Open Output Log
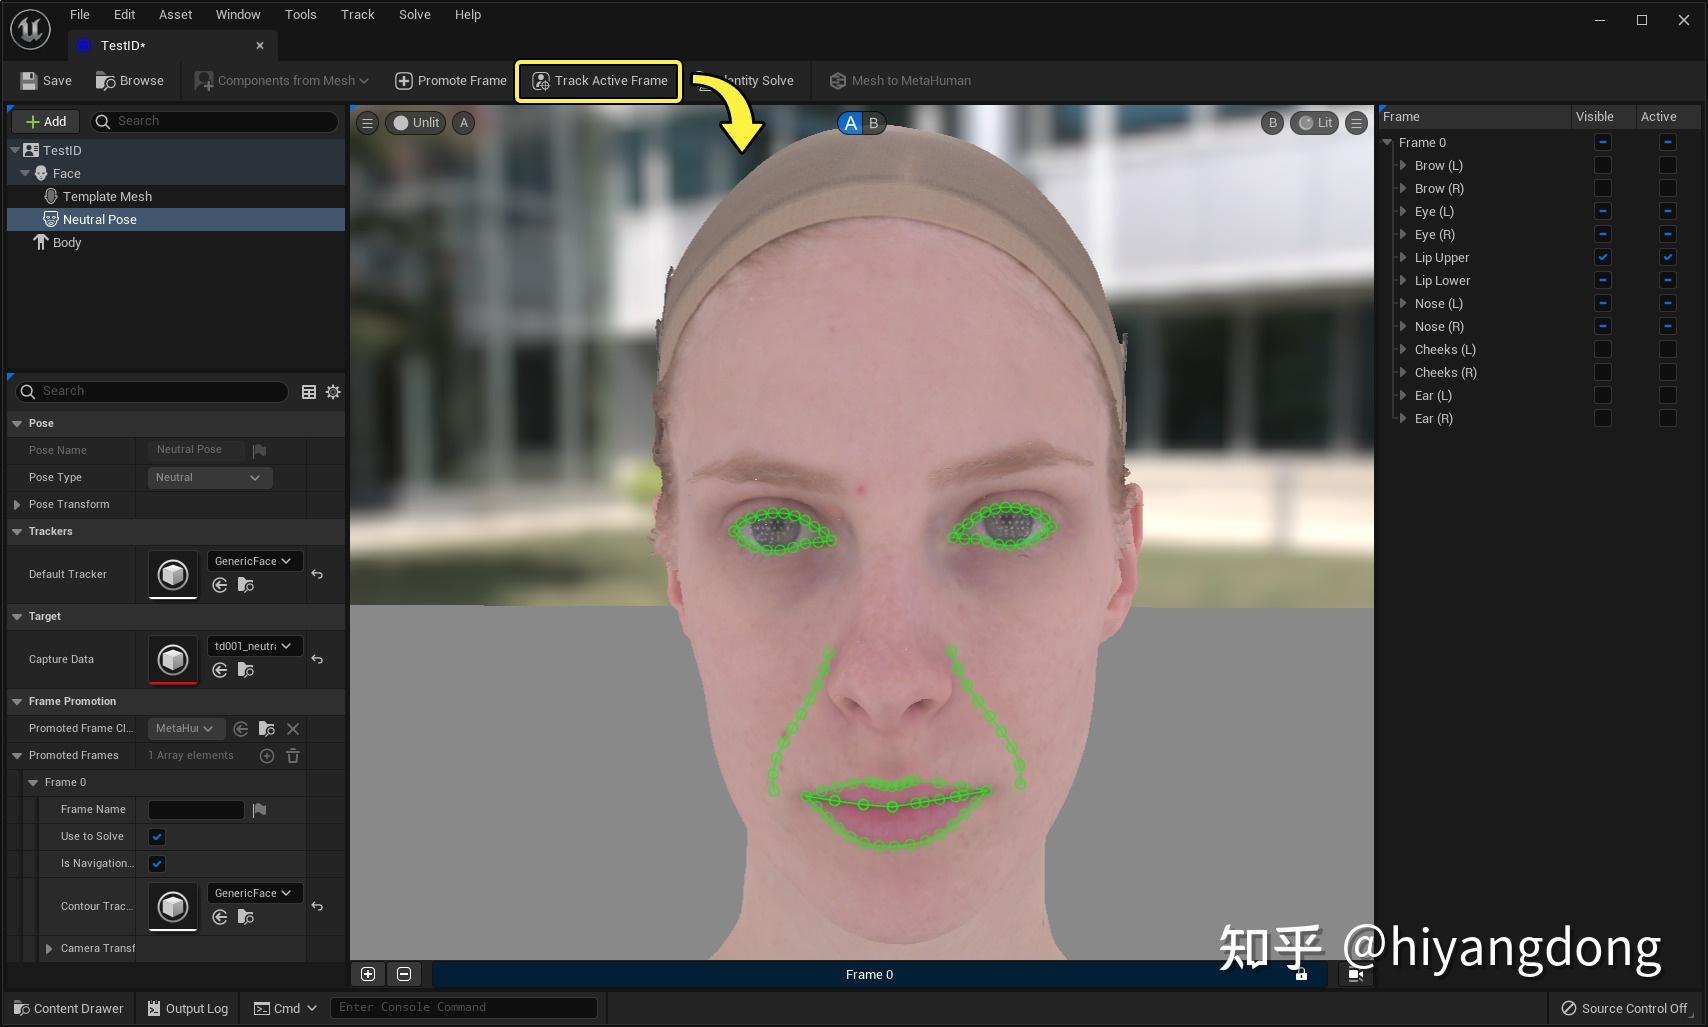Image resolution: width=1708 pixels, height=1027 pixels. (188, 1008)
